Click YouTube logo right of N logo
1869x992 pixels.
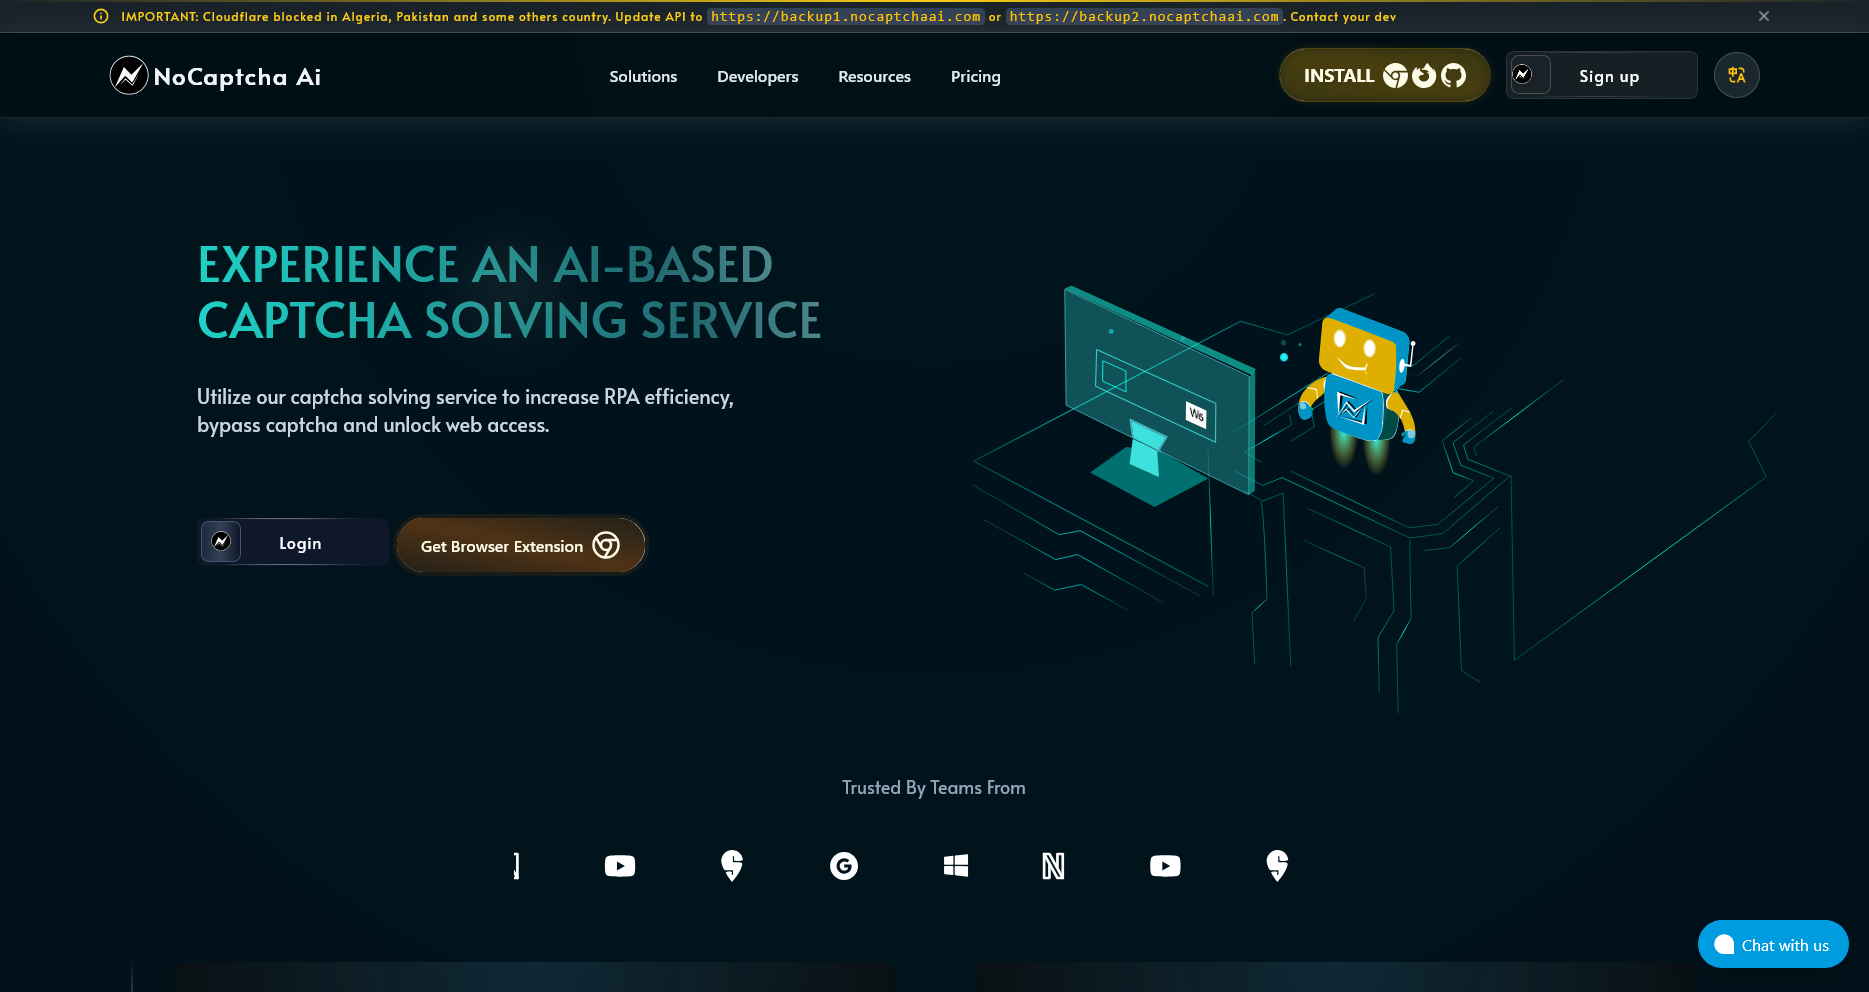[x=1165, y=866]
